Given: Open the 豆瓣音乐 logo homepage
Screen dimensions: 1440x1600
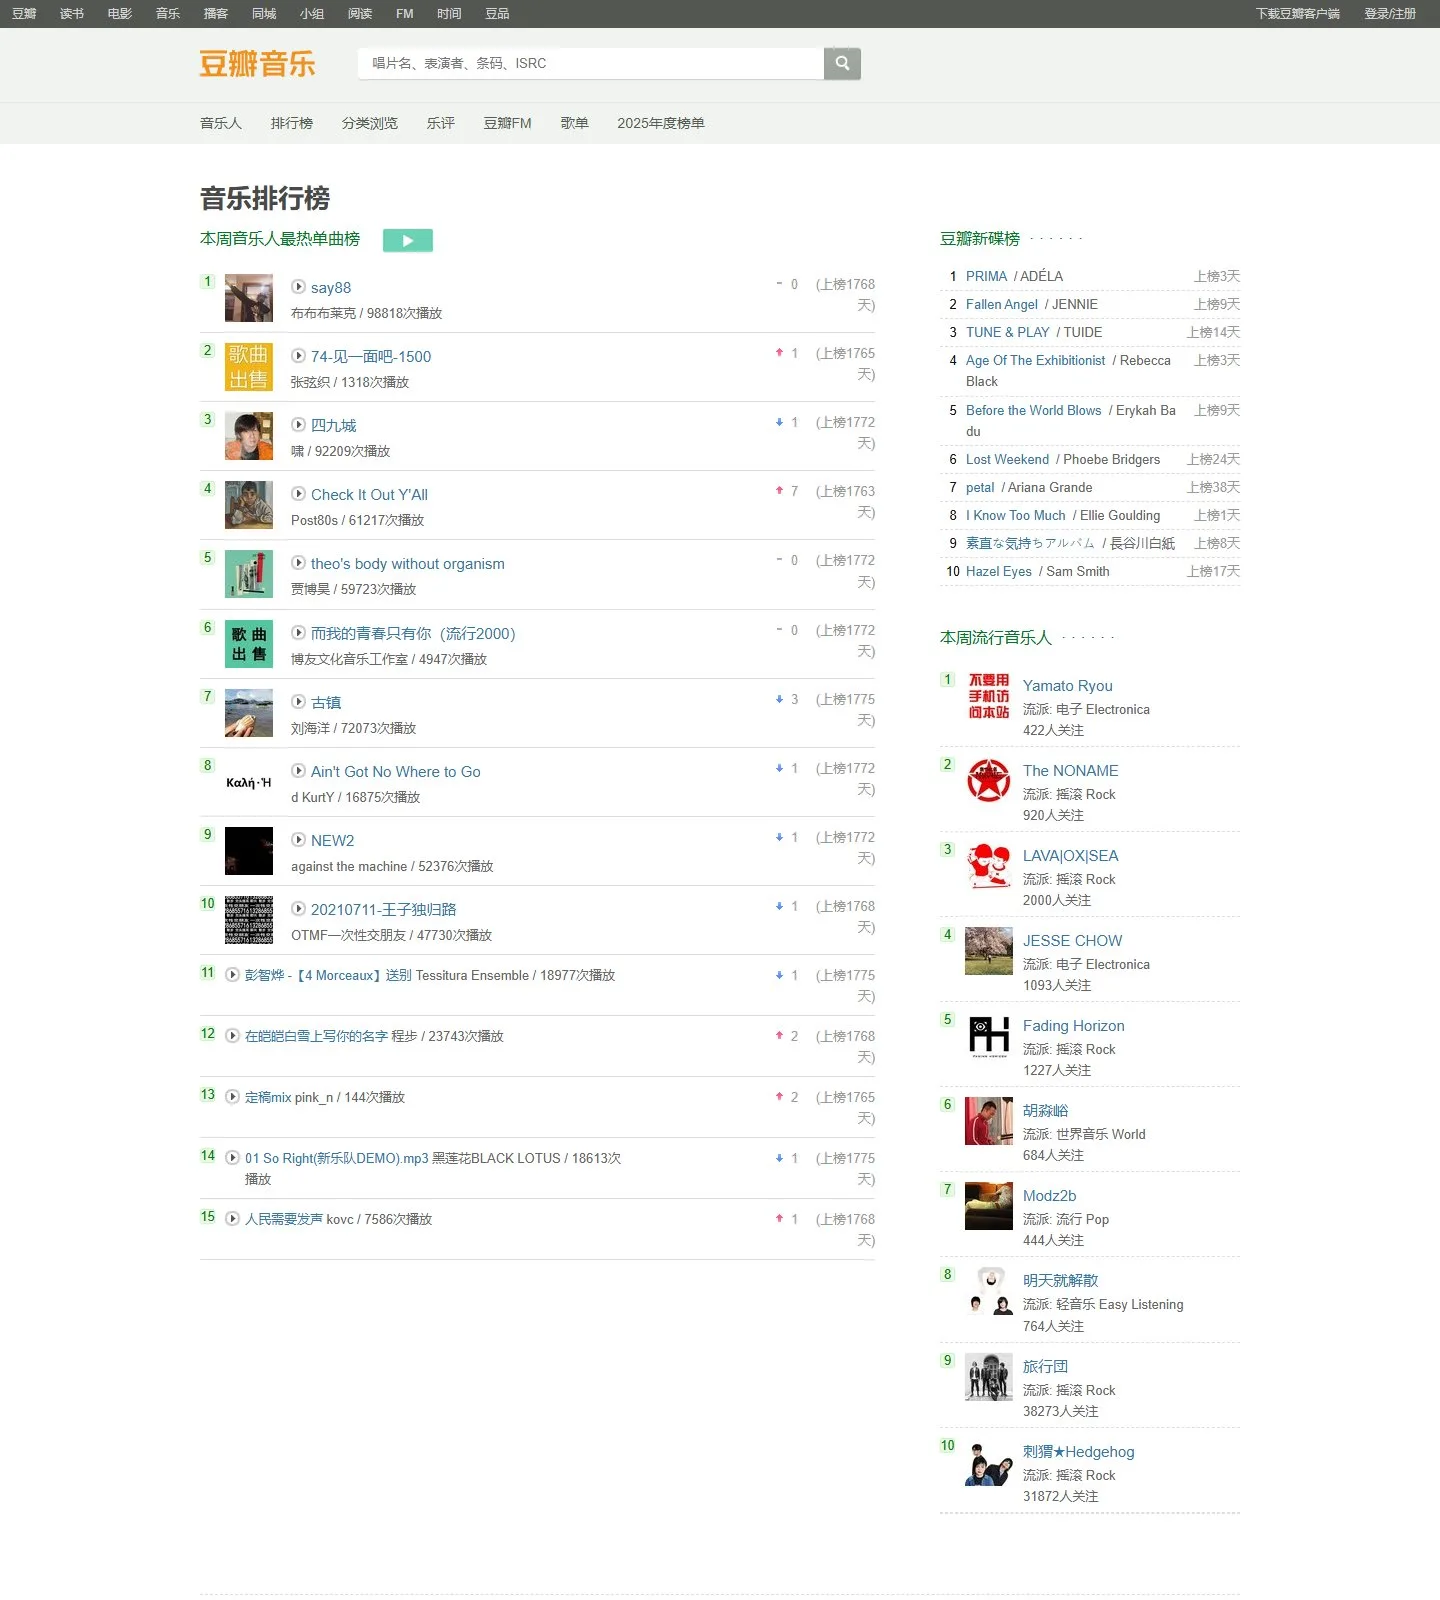Looking at the screenshot, I should pyautogui.click(x=257, y=64).
